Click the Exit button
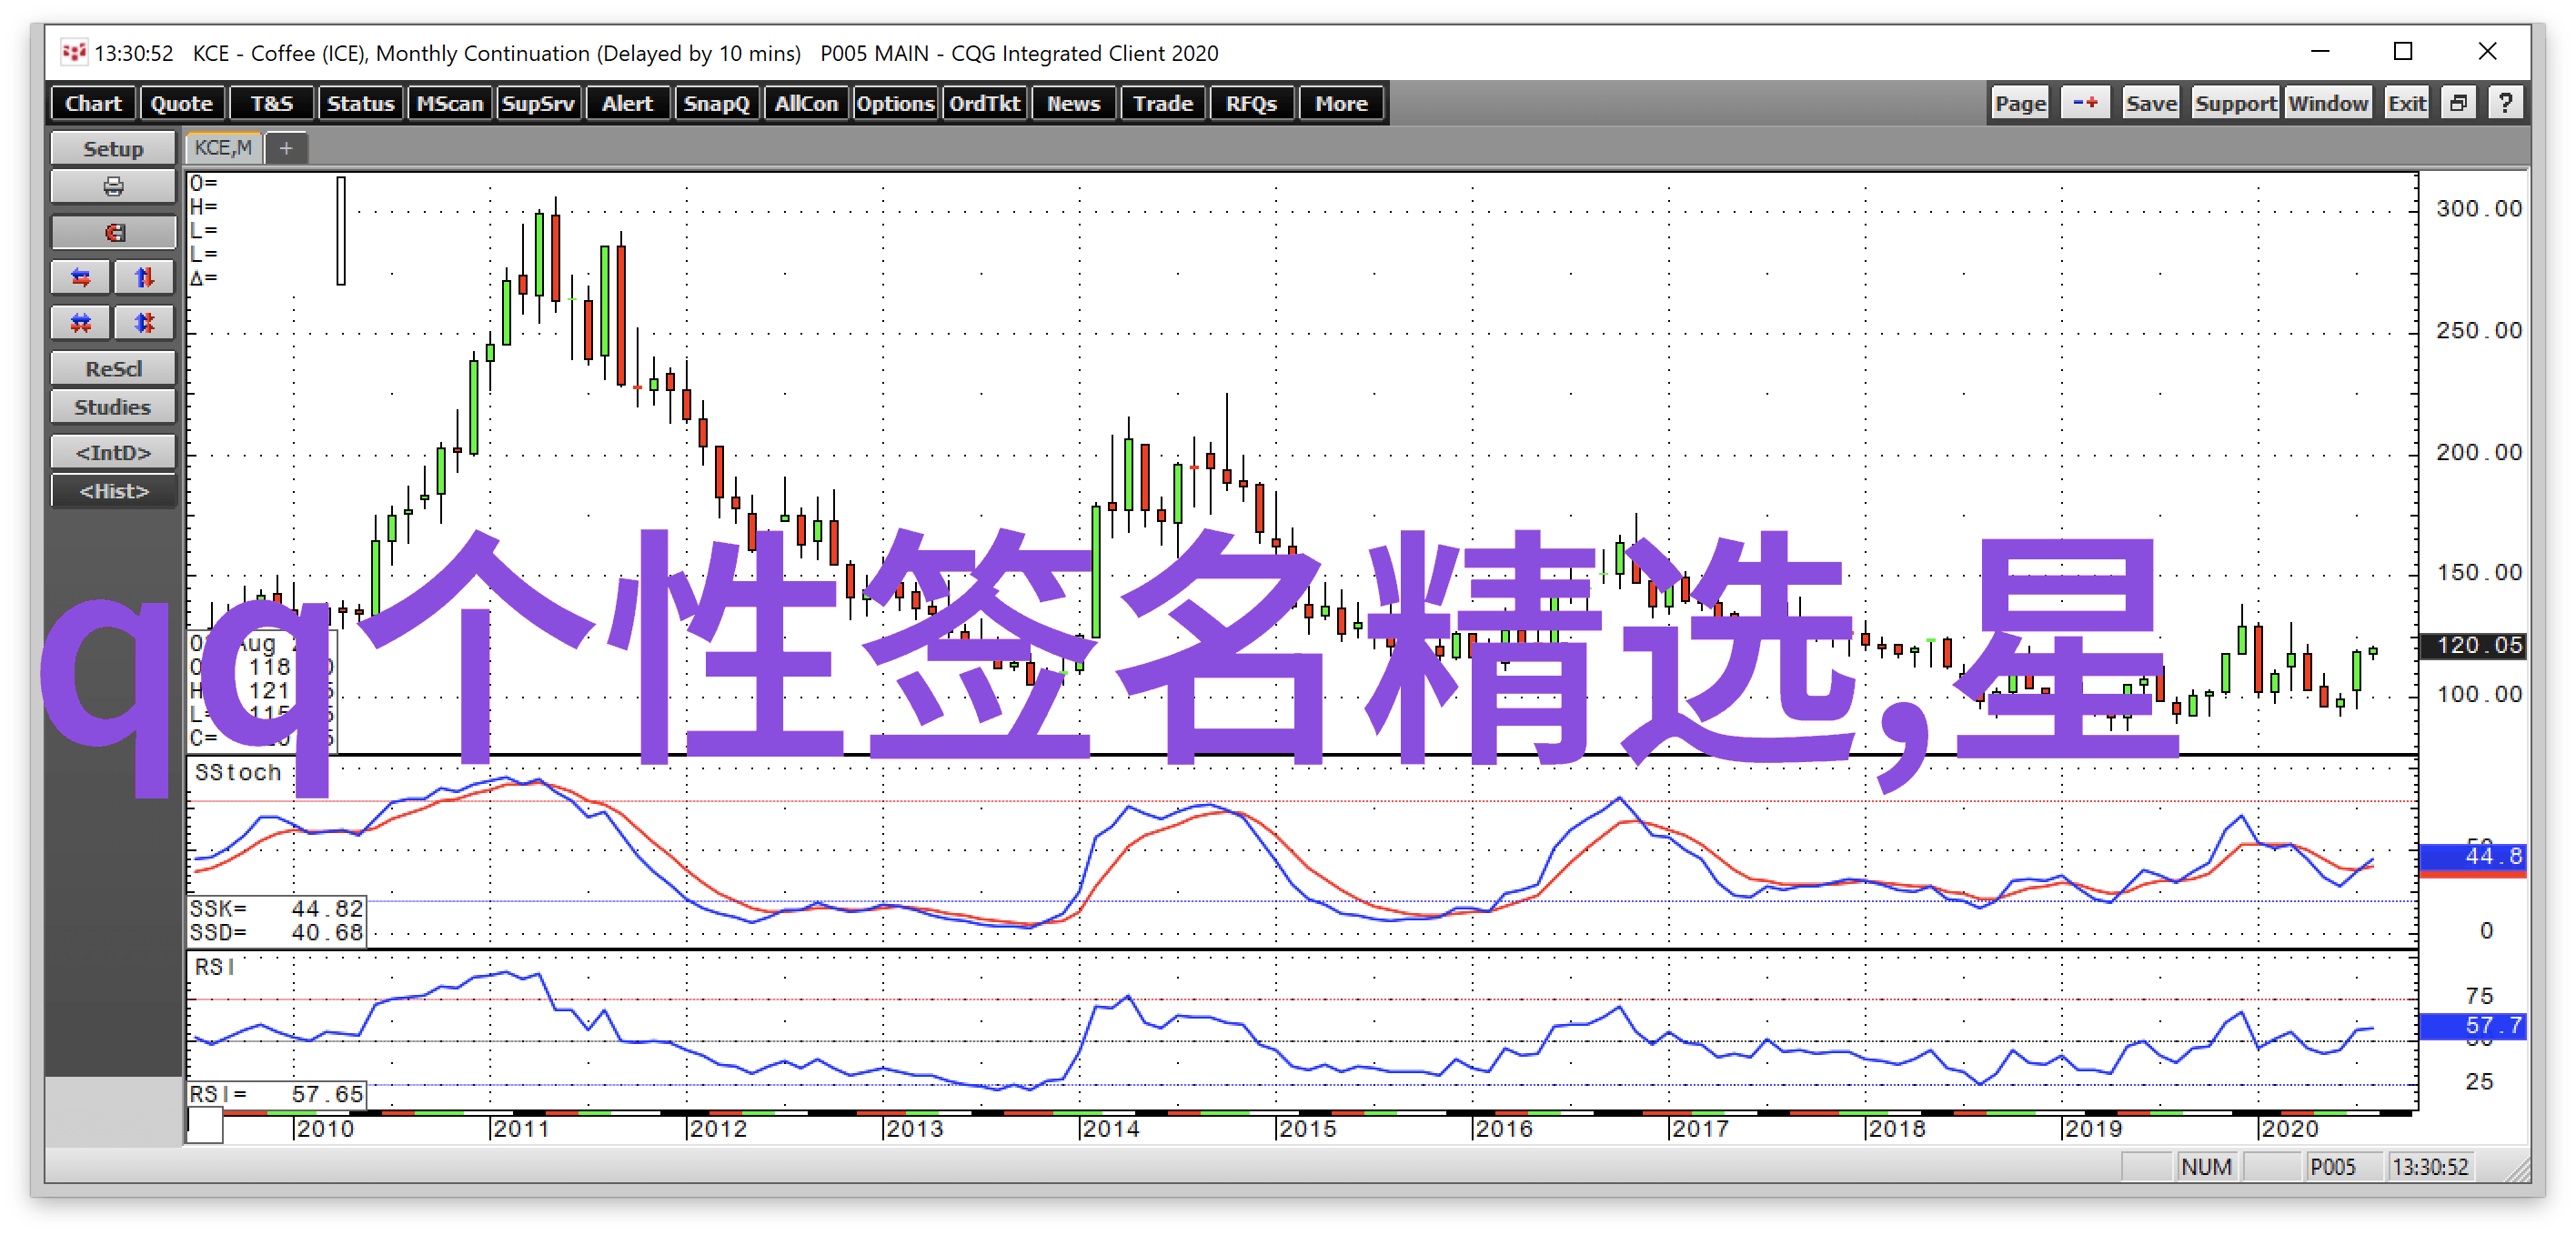2576x1235 pixels. 2406,103
